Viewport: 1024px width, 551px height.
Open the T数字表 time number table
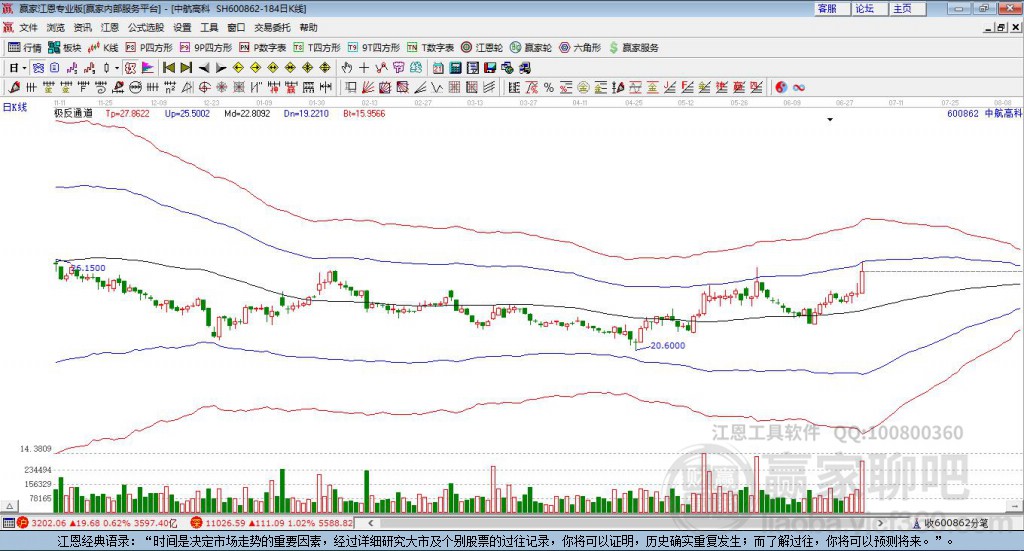coord(430,48)
